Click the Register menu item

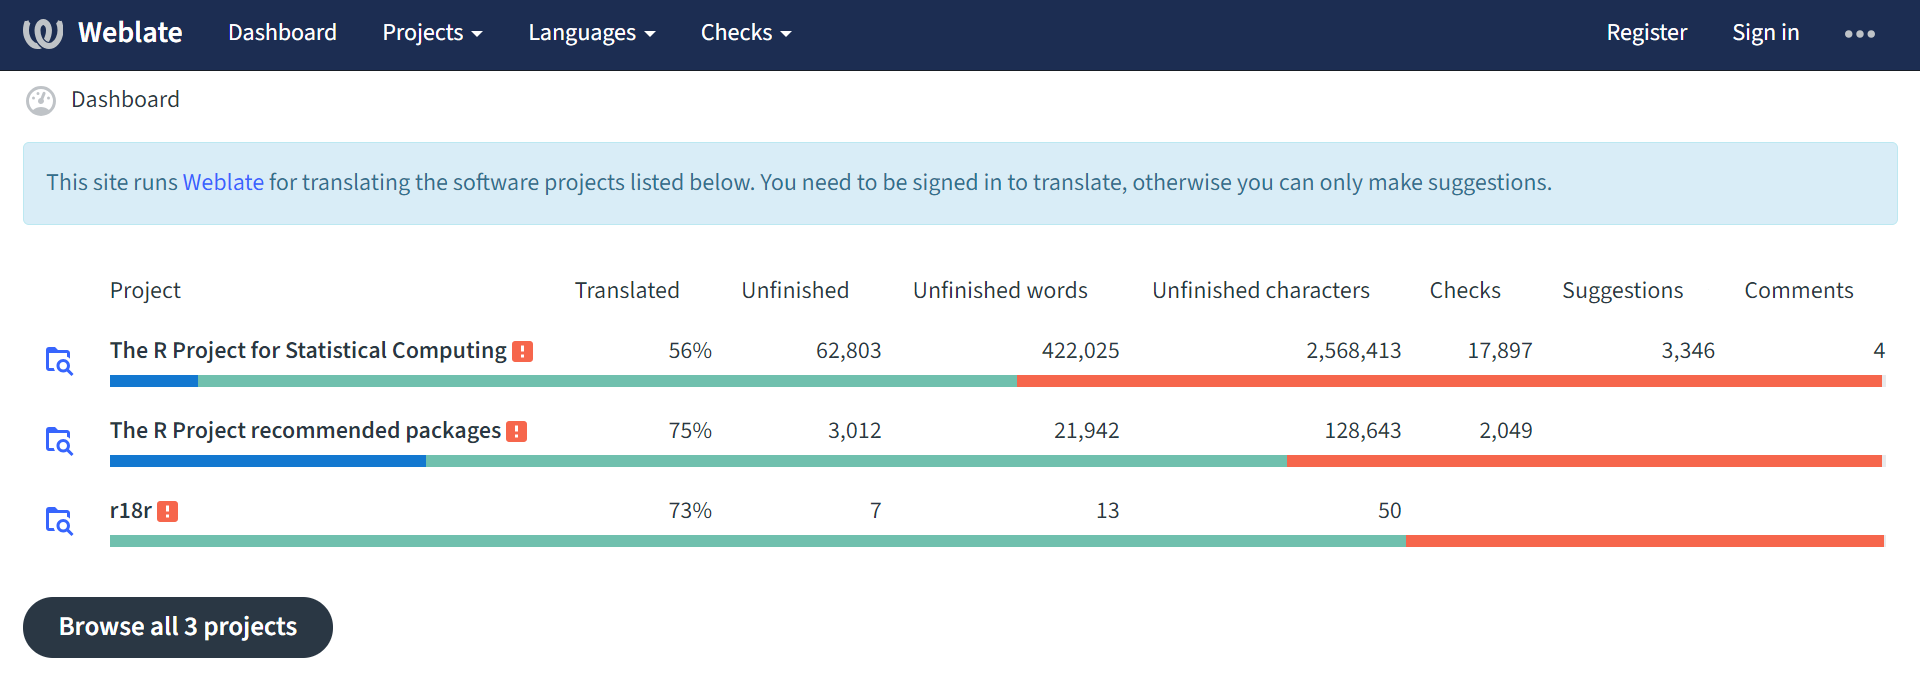(1646, 33)
